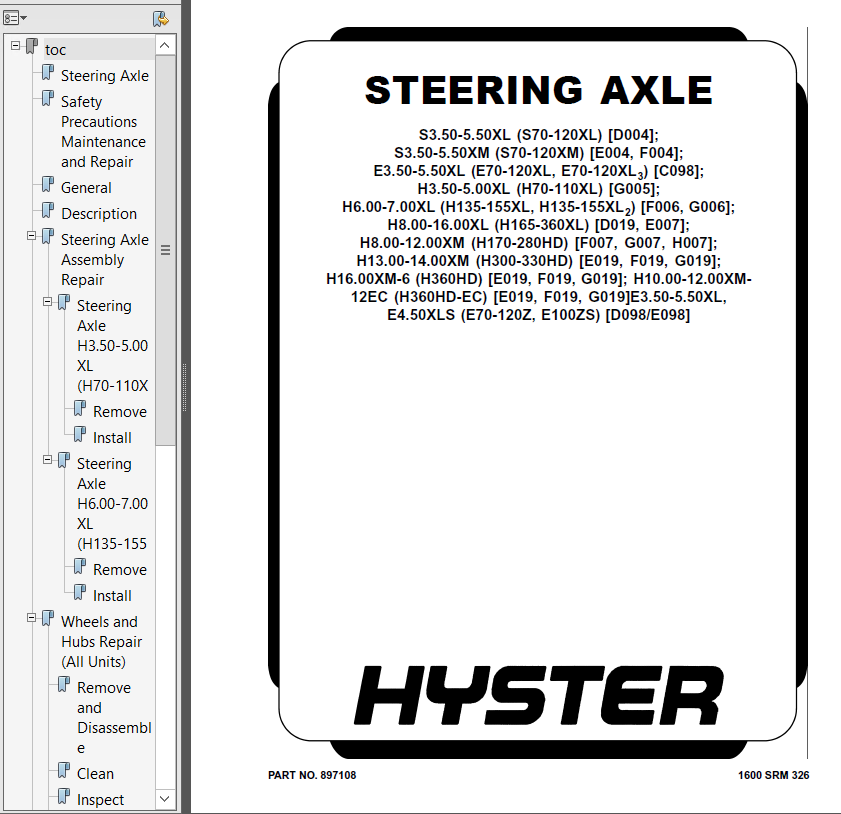
Task: Open Wheels and Hubs Repair (All Units)
Action: click(101, 641)
